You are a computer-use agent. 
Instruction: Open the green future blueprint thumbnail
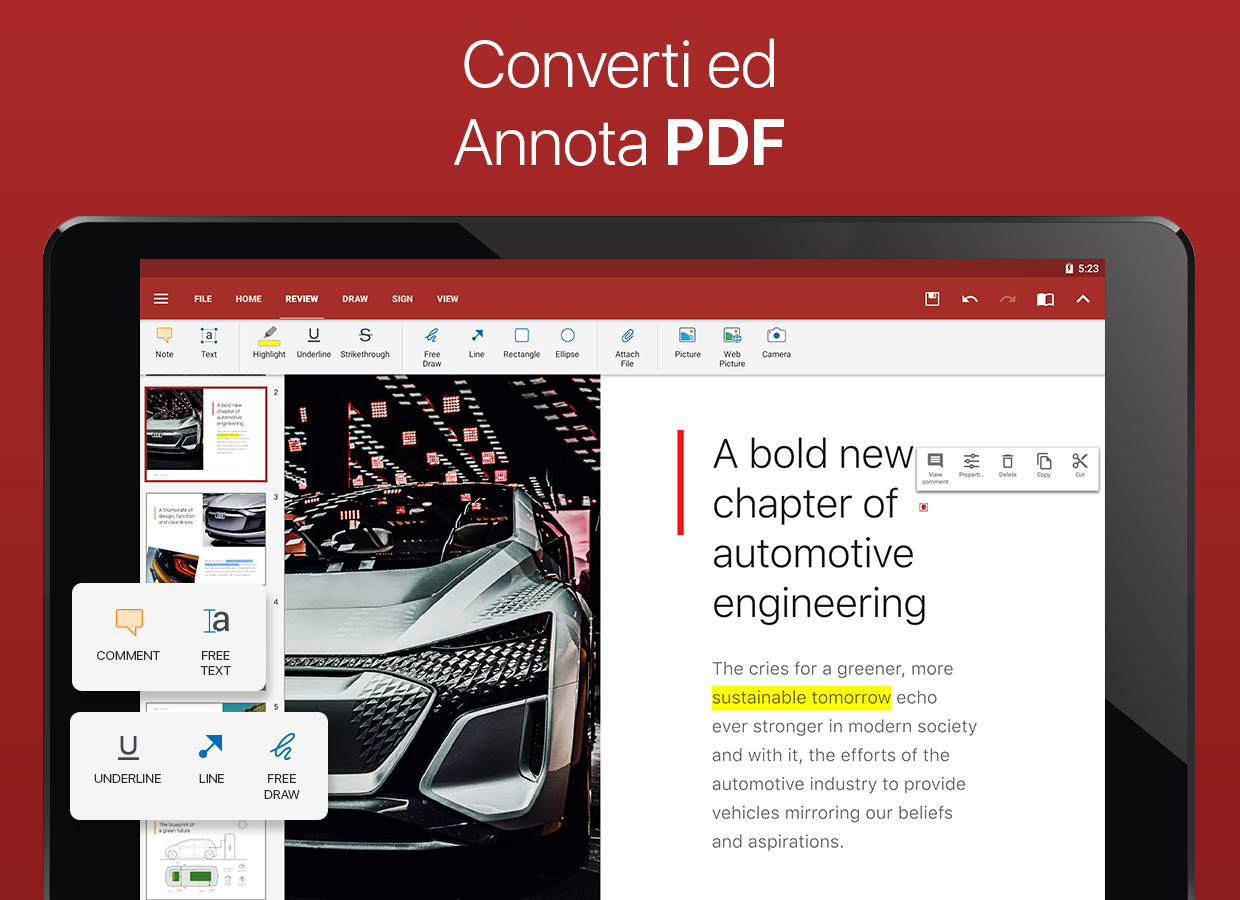[206, 858]
